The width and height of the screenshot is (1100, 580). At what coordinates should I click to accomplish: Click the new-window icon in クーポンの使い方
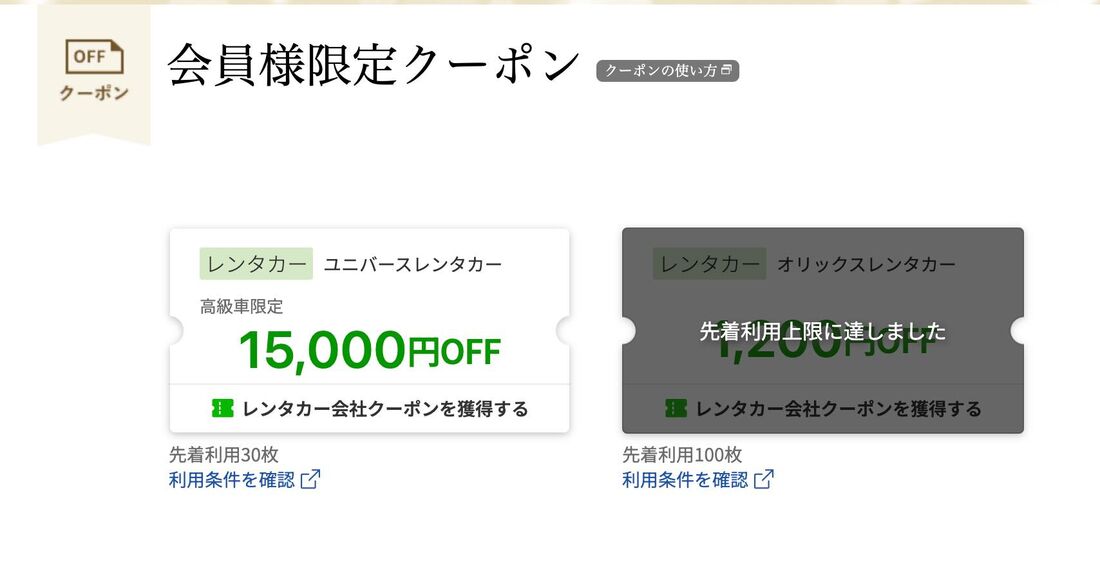click(x=726, y=70)
